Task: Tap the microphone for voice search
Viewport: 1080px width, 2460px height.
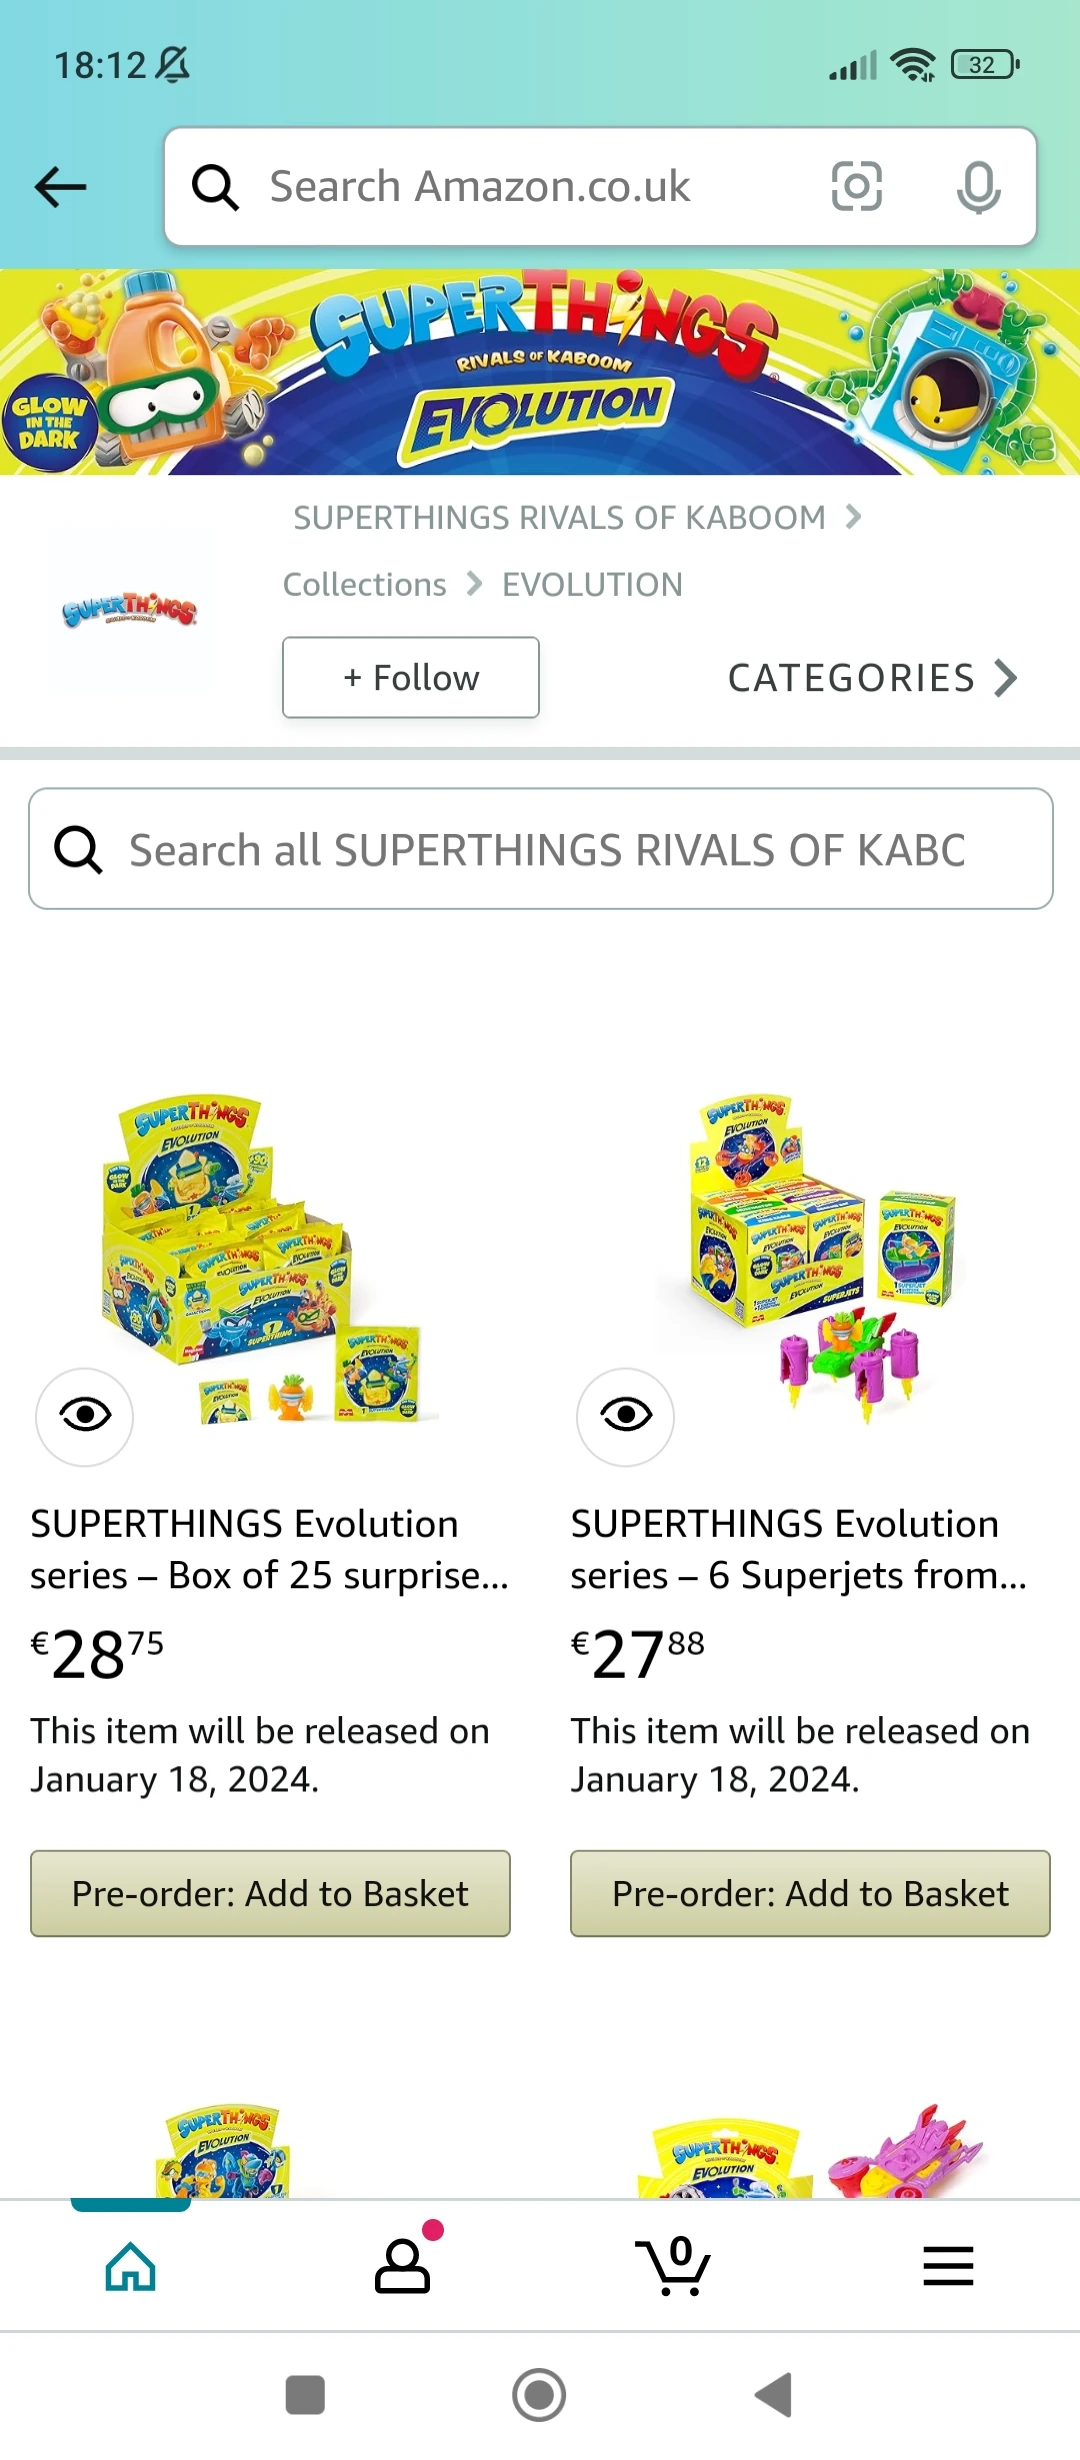Action: [978, 186]
